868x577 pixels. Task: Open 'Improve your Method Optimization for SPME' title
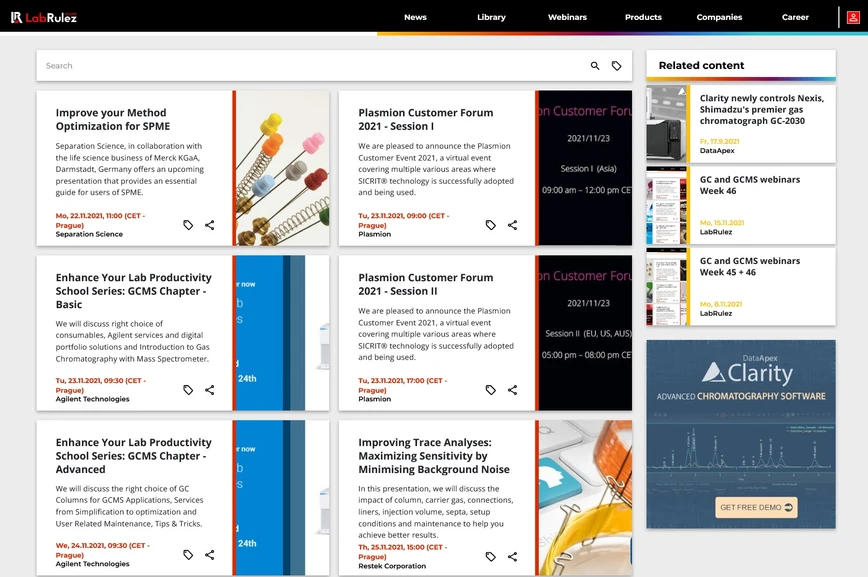113,120
